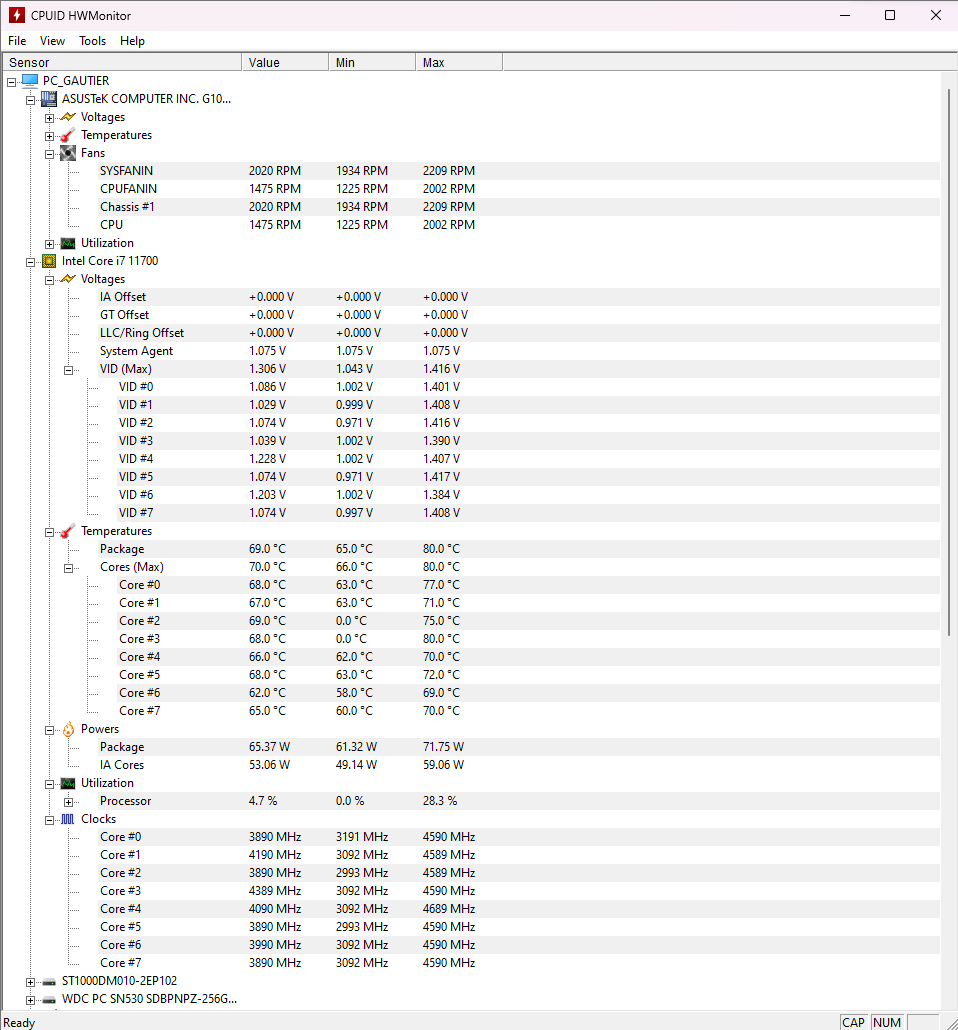Click the 28.3 % max utilization value
Image resolution: width=958 pixels, height=1030 pixels.
[x=440, y=801]
